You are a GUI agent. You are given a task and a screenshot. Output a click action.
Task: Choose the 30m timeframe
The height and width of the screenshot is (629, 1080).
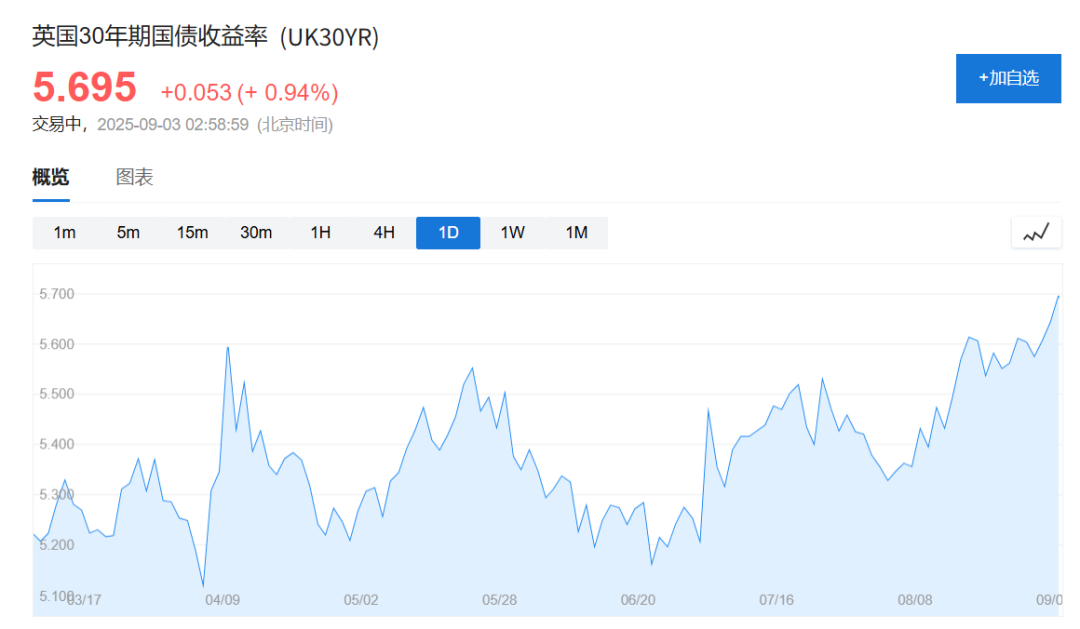coord(256,233)
